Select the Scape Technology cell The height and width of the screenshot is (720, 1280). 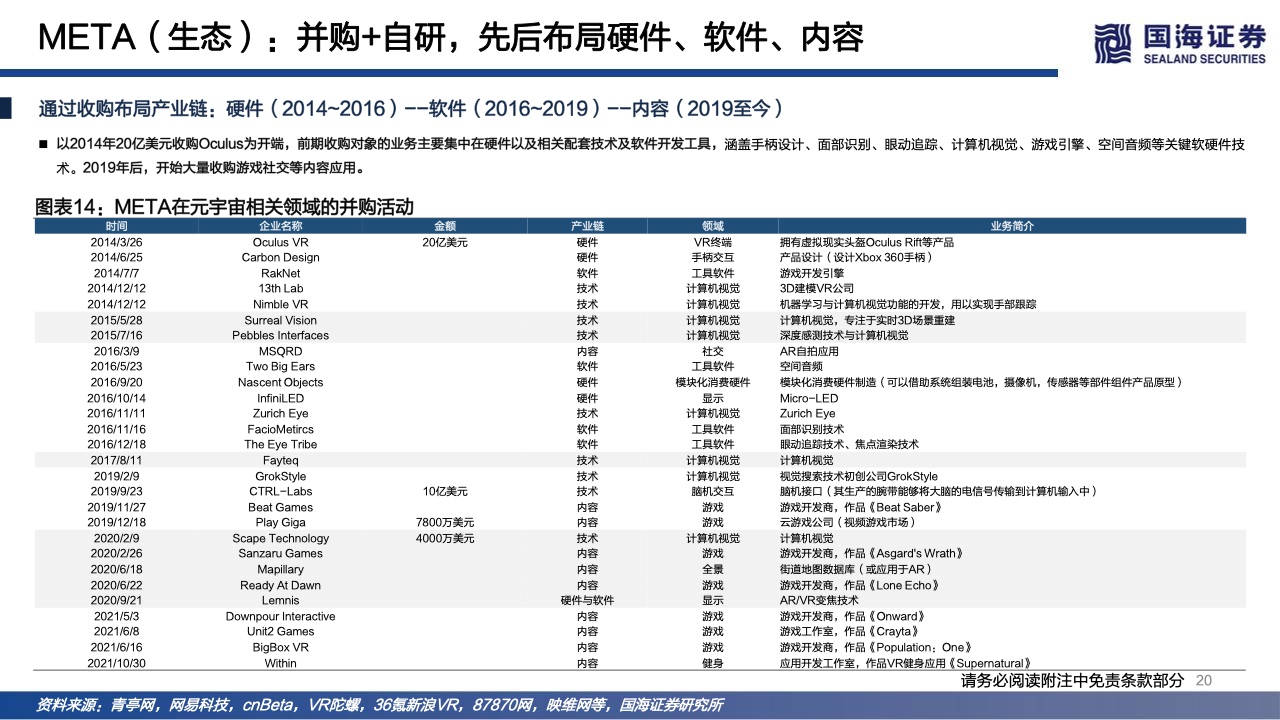point(280,538)
